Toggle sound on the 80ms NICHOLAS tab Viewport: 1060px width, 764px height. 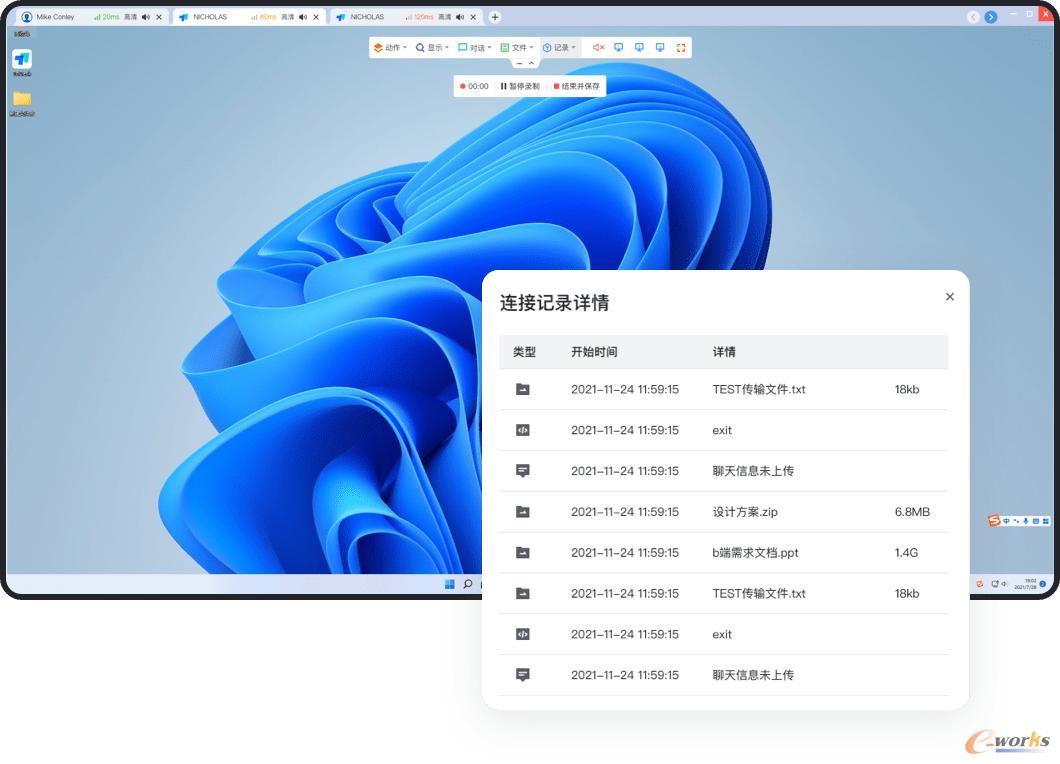point(303,17)
